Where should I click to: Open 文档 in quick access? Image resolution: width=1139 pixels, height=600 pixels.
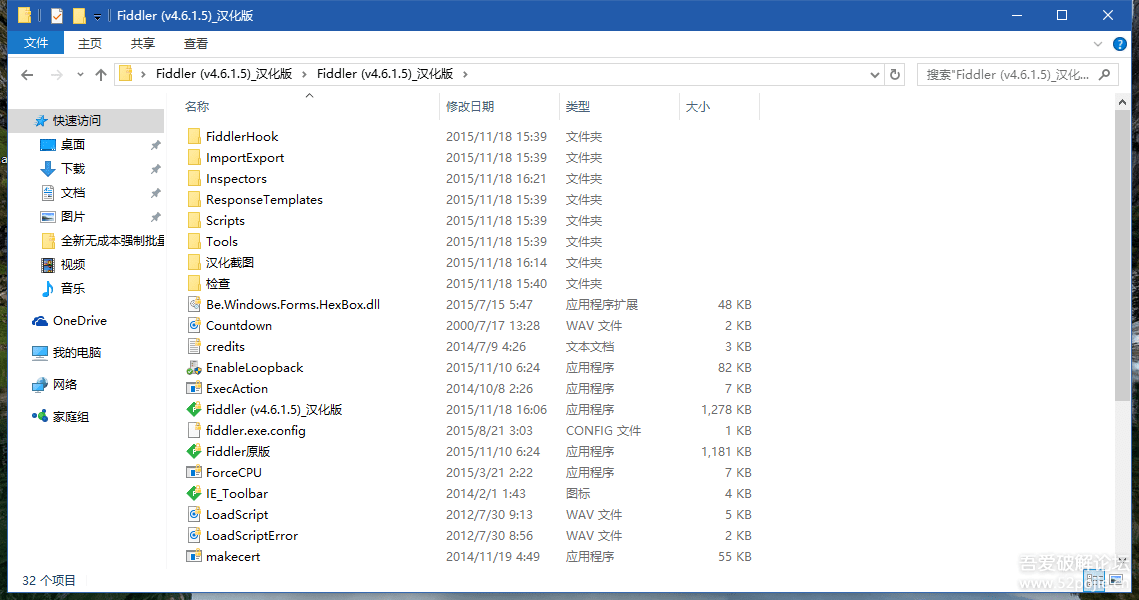click(x=62, y=193)
